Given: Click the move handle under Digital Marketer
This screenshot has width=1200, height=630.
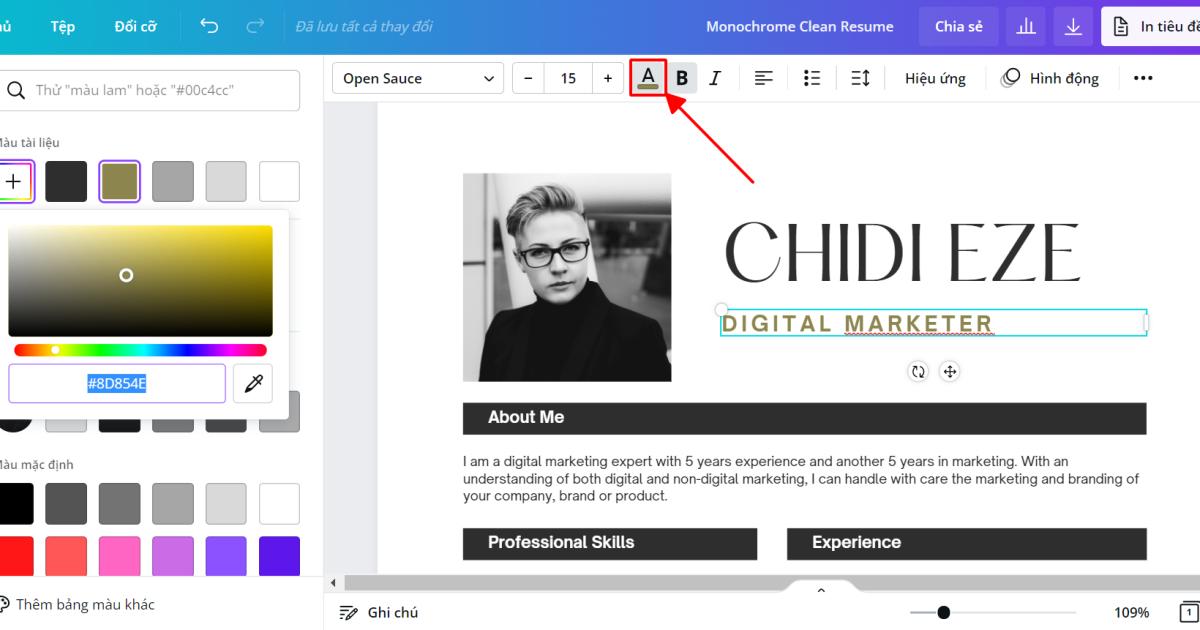Looking at the screenshot, I should pyautogui.click(x=950, y=372).
